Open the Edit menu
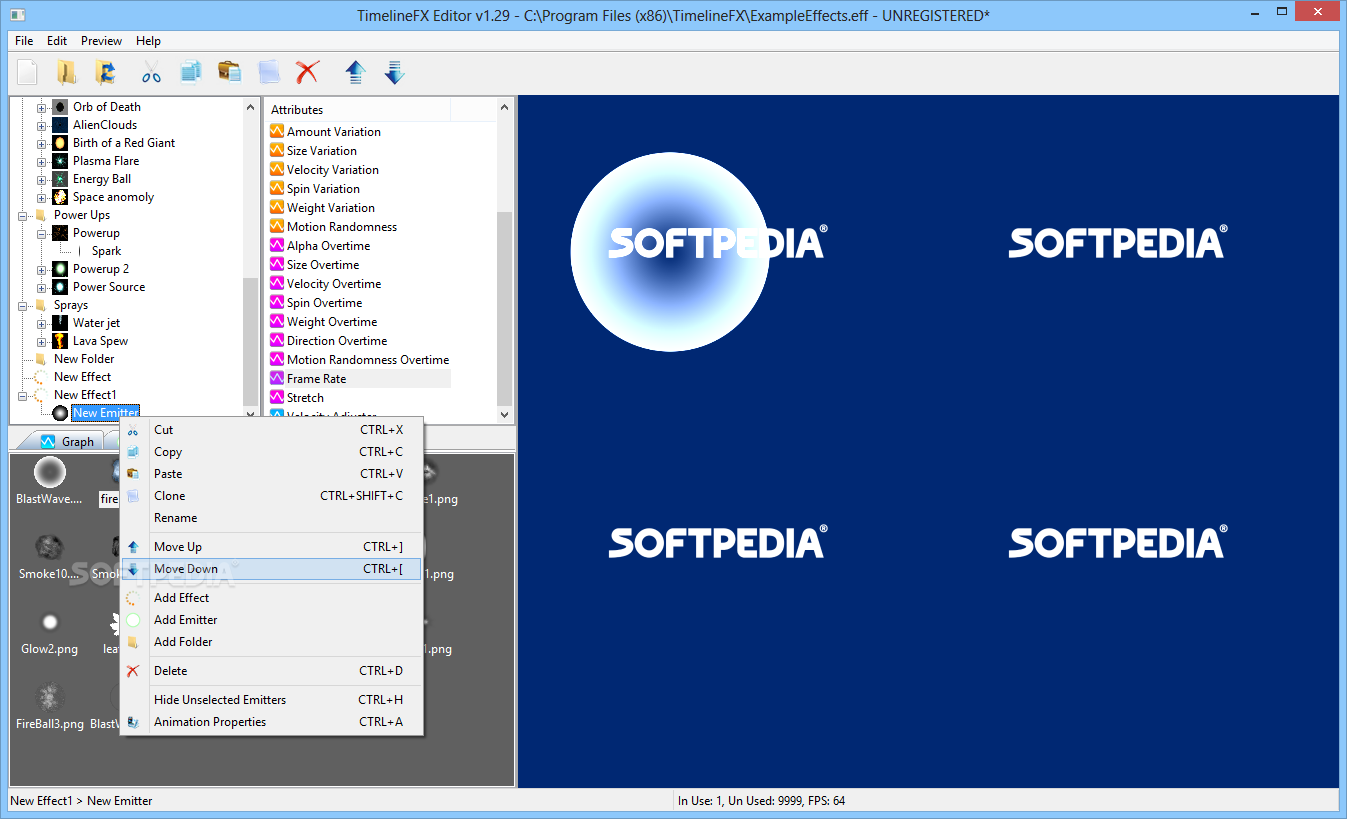Screen dimensions: 1347x819 click(x=57, y=41)
